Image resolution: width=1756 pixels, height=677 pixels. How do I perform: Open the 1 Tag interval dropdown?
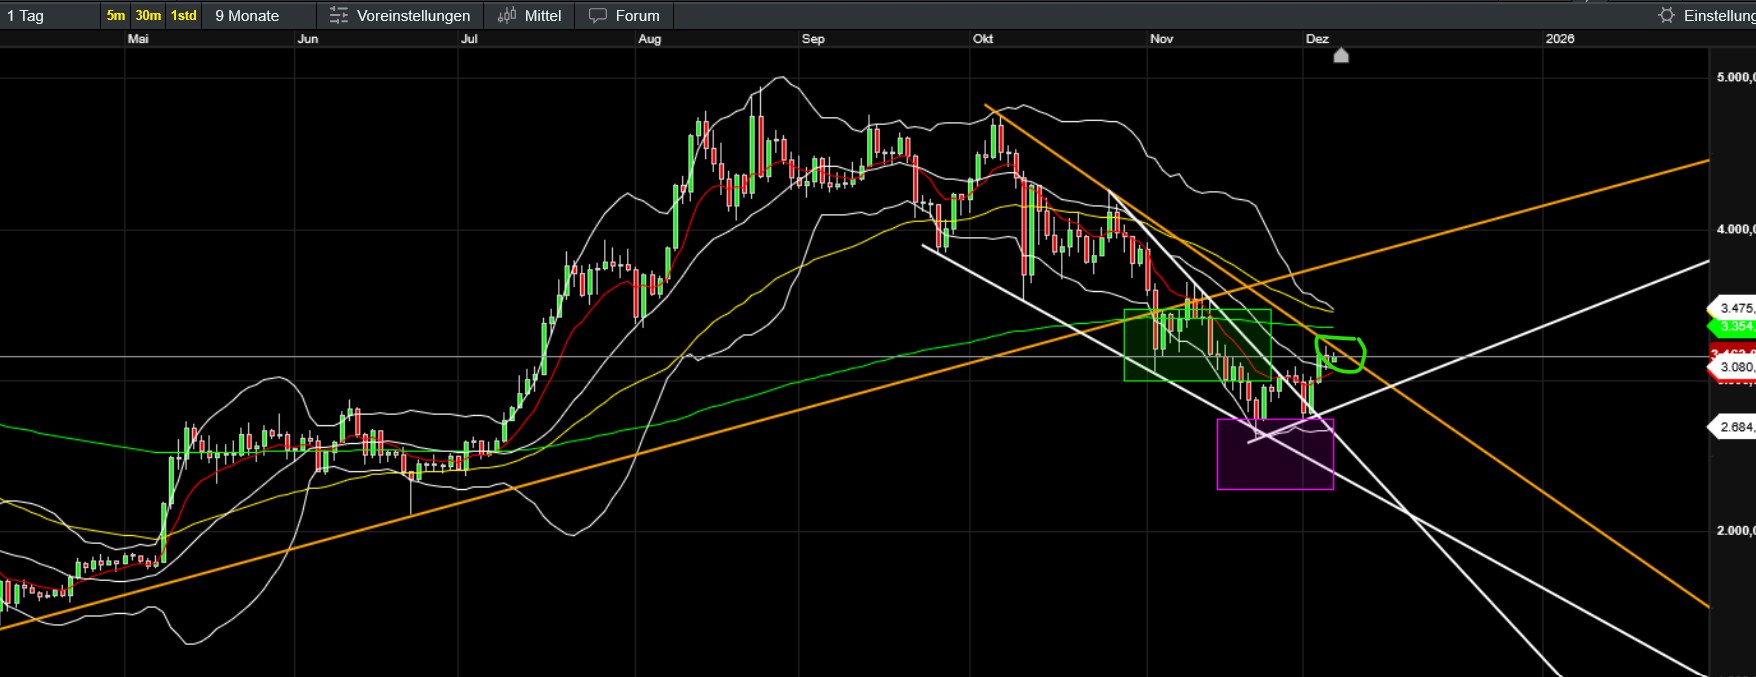click(x=50, y=15)
